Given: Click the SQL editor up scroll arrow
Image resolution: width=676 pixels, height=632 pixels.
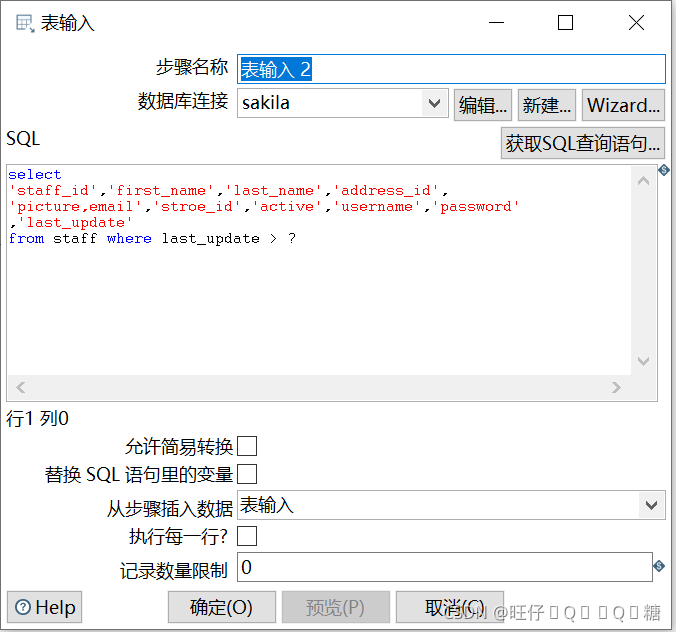Looking at the screenshot, I should (x=644, y=181).
